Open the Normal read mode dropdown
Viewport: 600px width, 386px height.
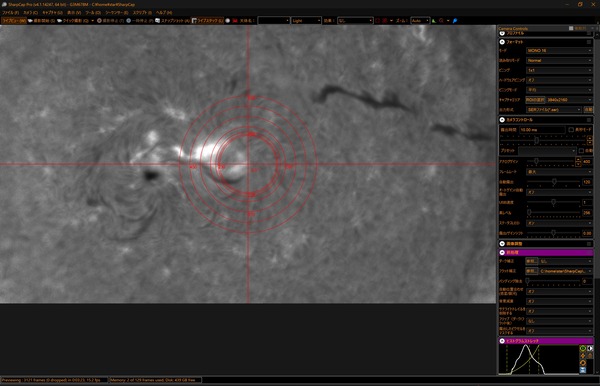[x=559, y=60]
